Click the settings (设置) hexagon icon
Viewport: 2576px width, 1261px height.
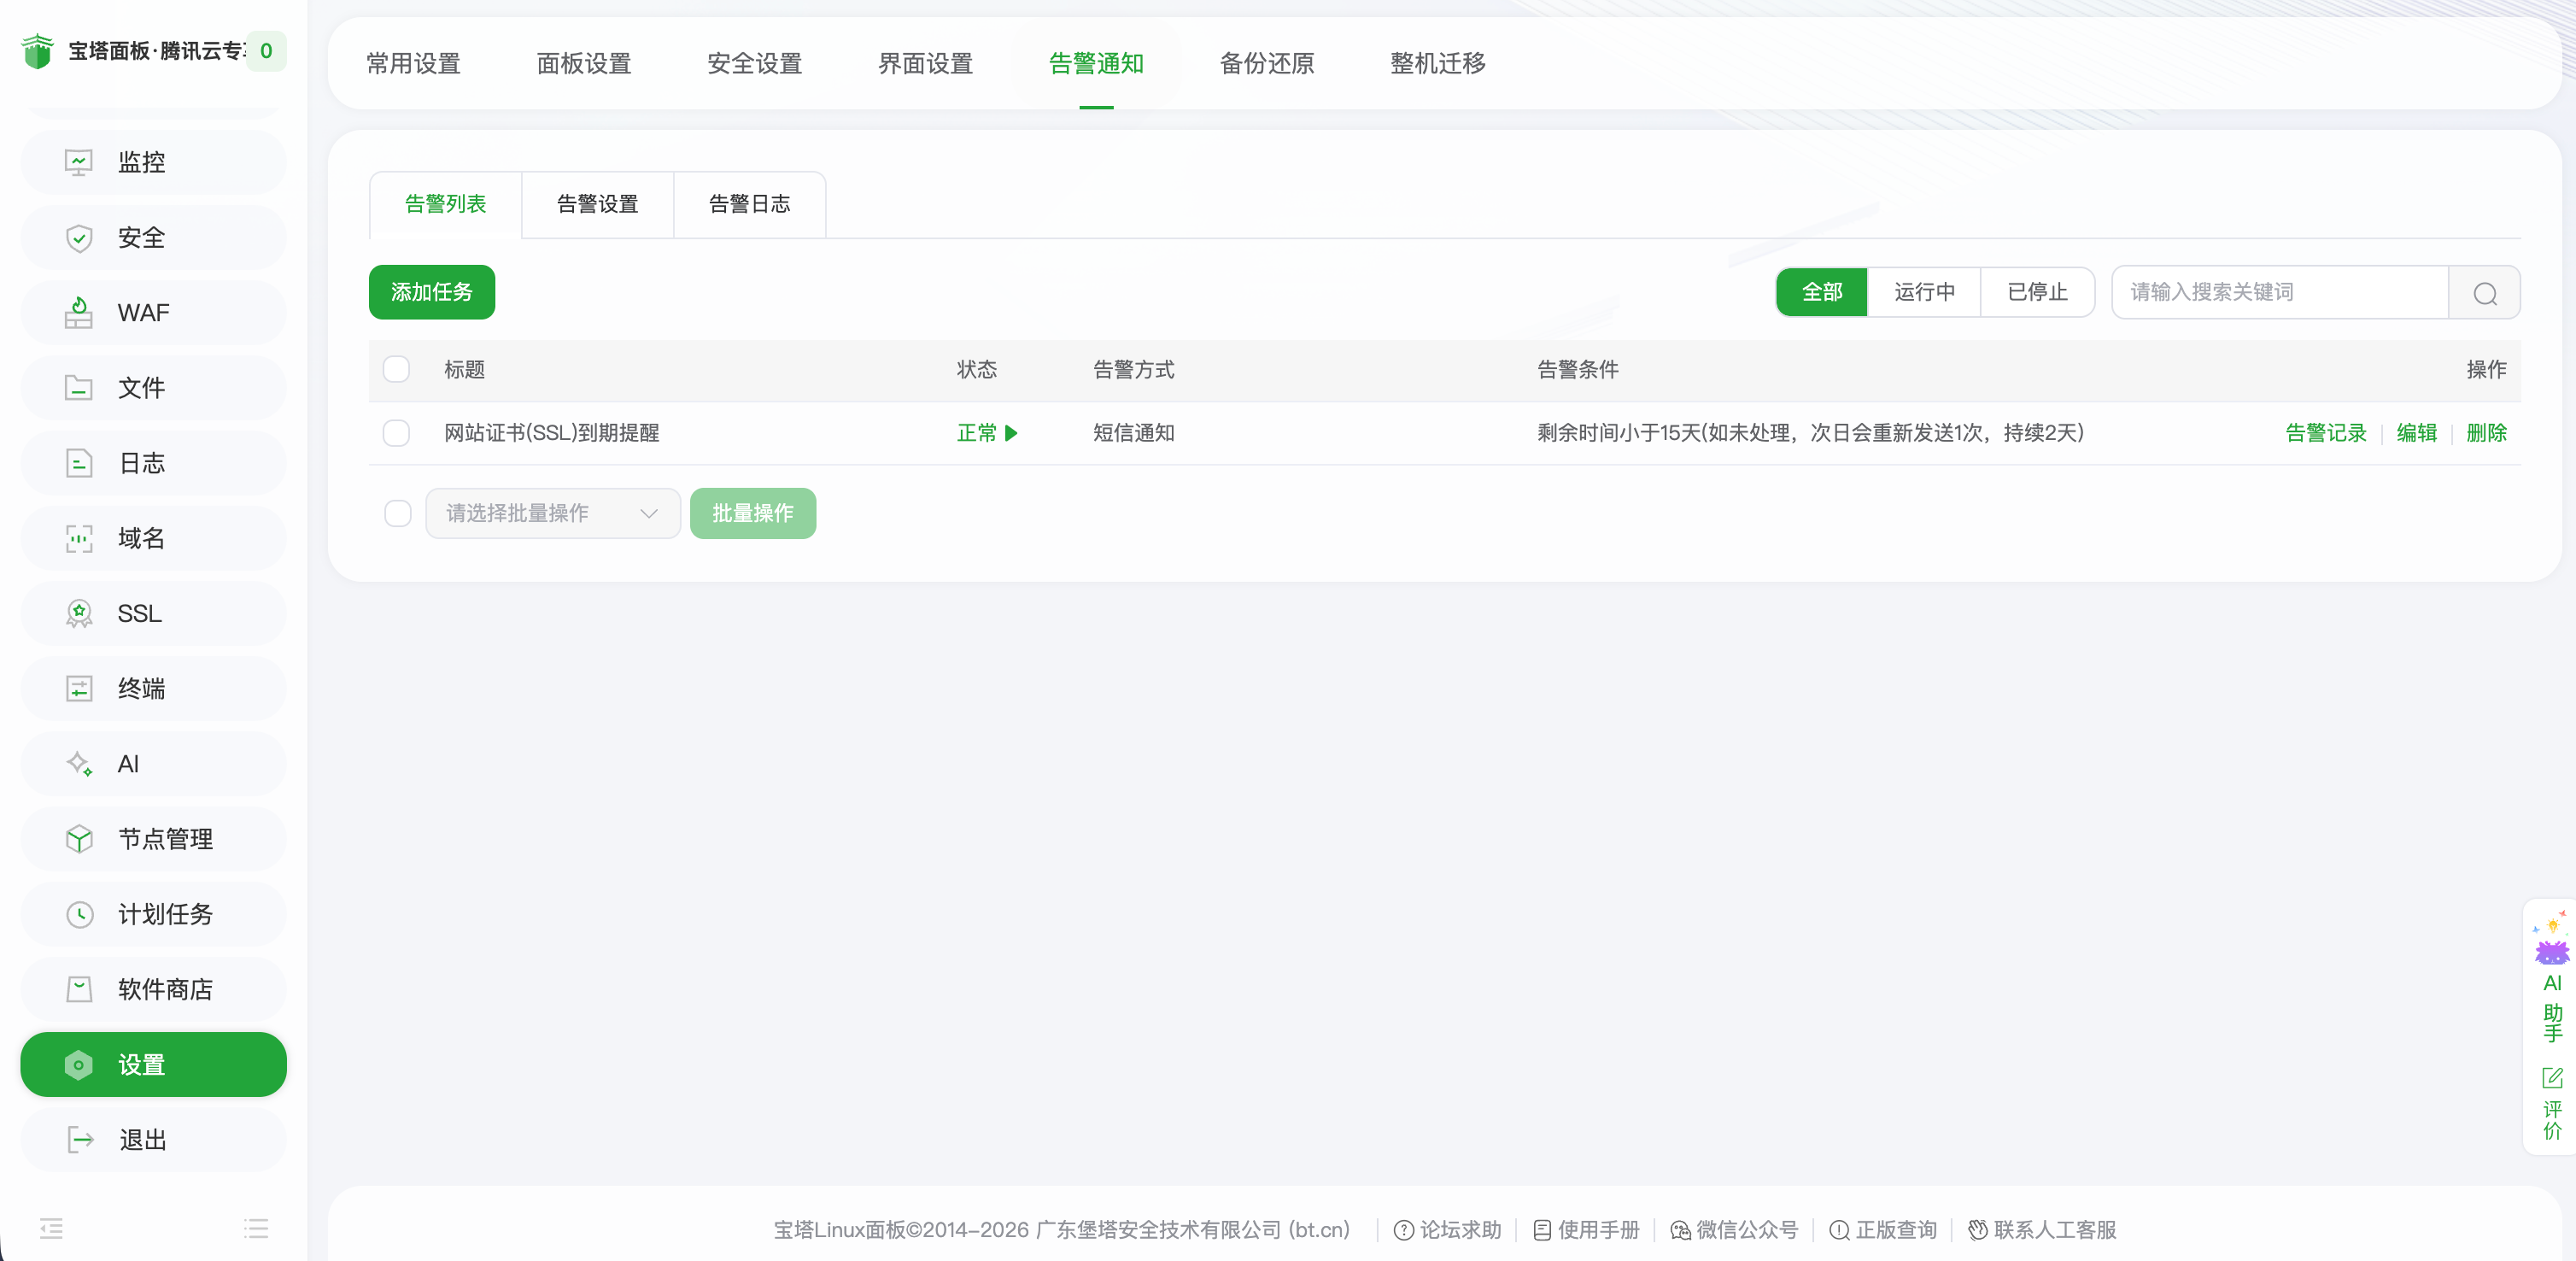[x=79, y=1065]
